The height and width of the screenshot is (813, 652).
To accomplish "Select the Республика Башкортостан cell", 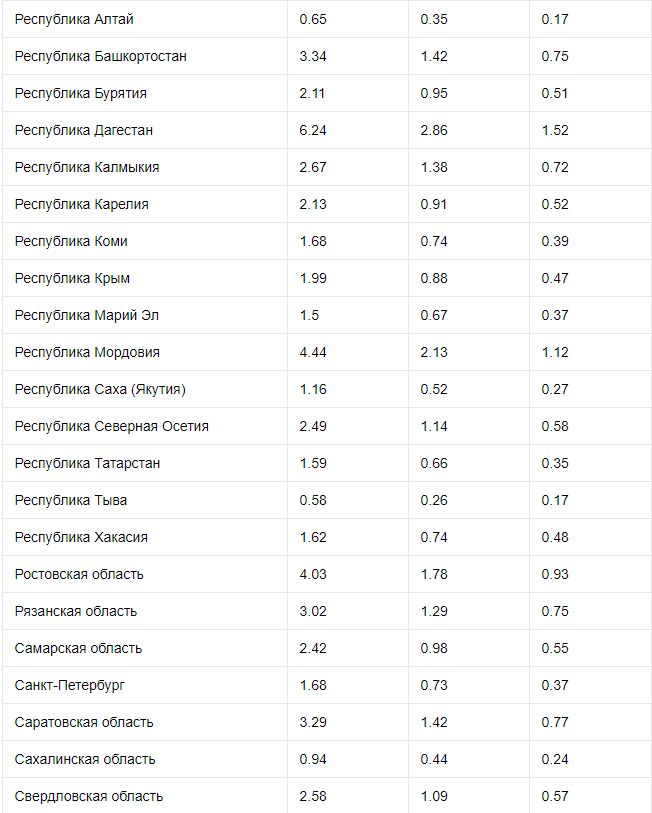I will point(101,56).
